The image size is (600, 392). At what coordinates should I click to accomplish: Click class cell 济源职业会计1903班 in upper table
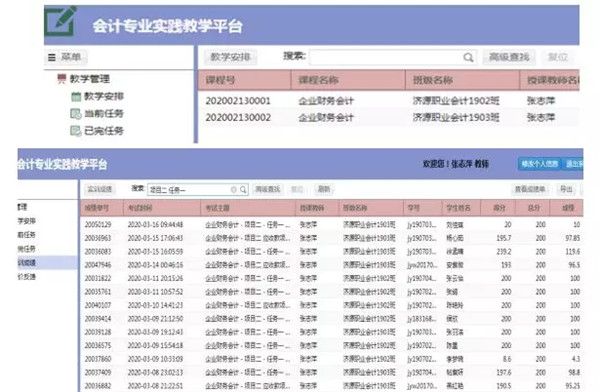[456, 118]
